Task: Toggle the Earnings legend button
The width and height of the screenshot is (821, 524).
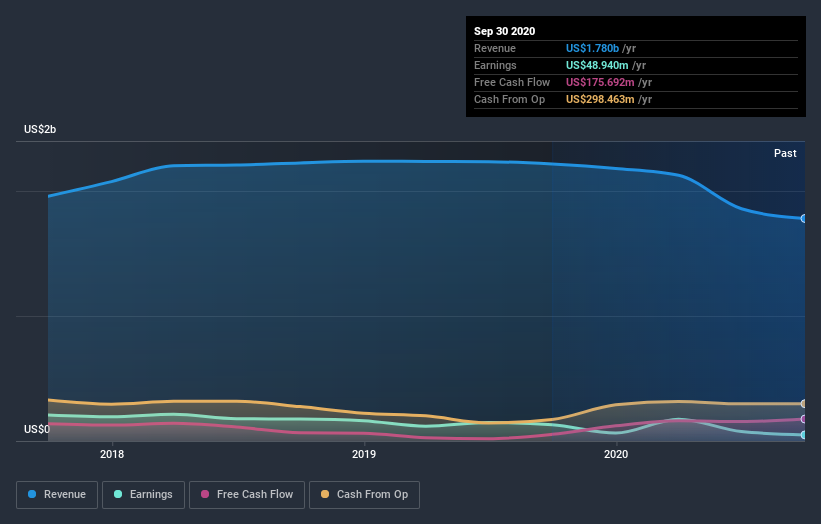Action: [143, 495]
